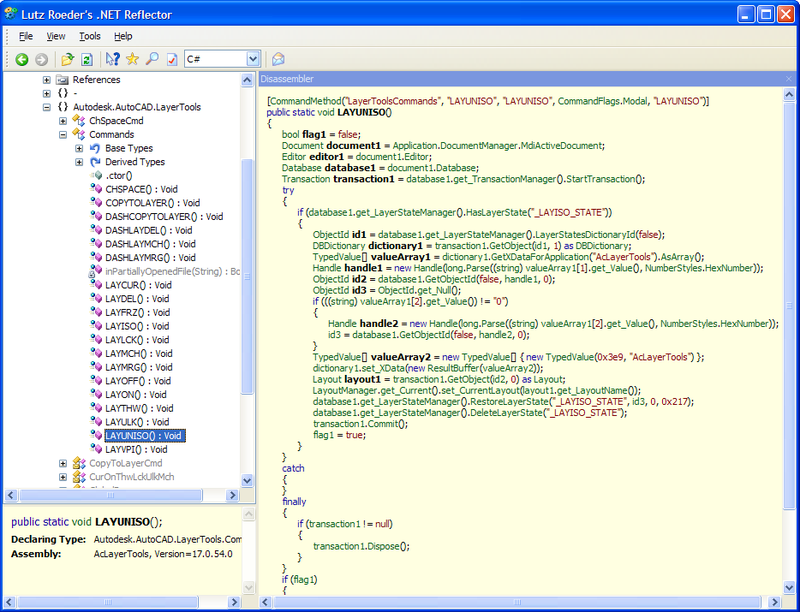Click the help pointer question-mark icon

(112, 60)
